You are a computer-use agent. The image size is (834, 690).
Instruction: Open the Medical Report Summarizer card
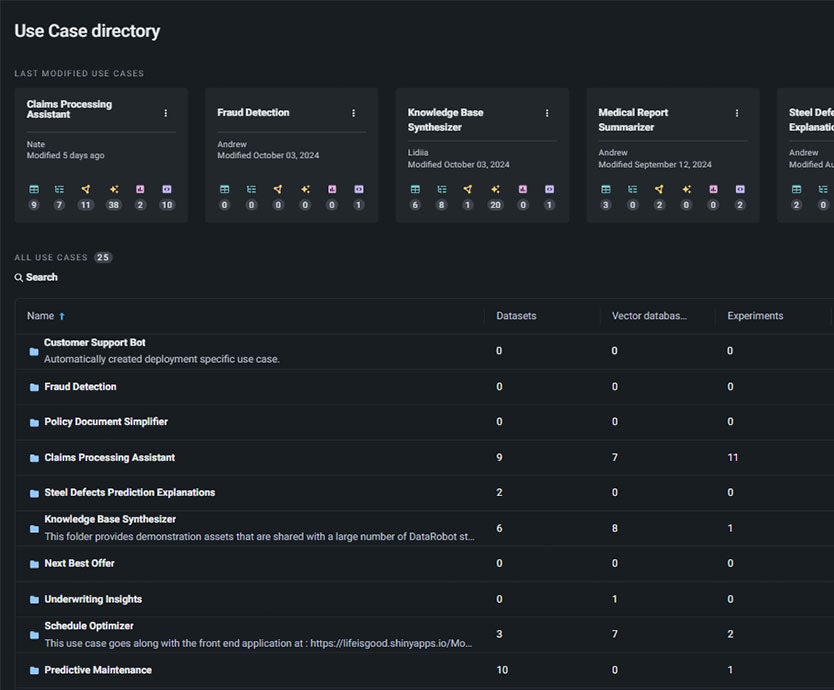click(673, 155)
